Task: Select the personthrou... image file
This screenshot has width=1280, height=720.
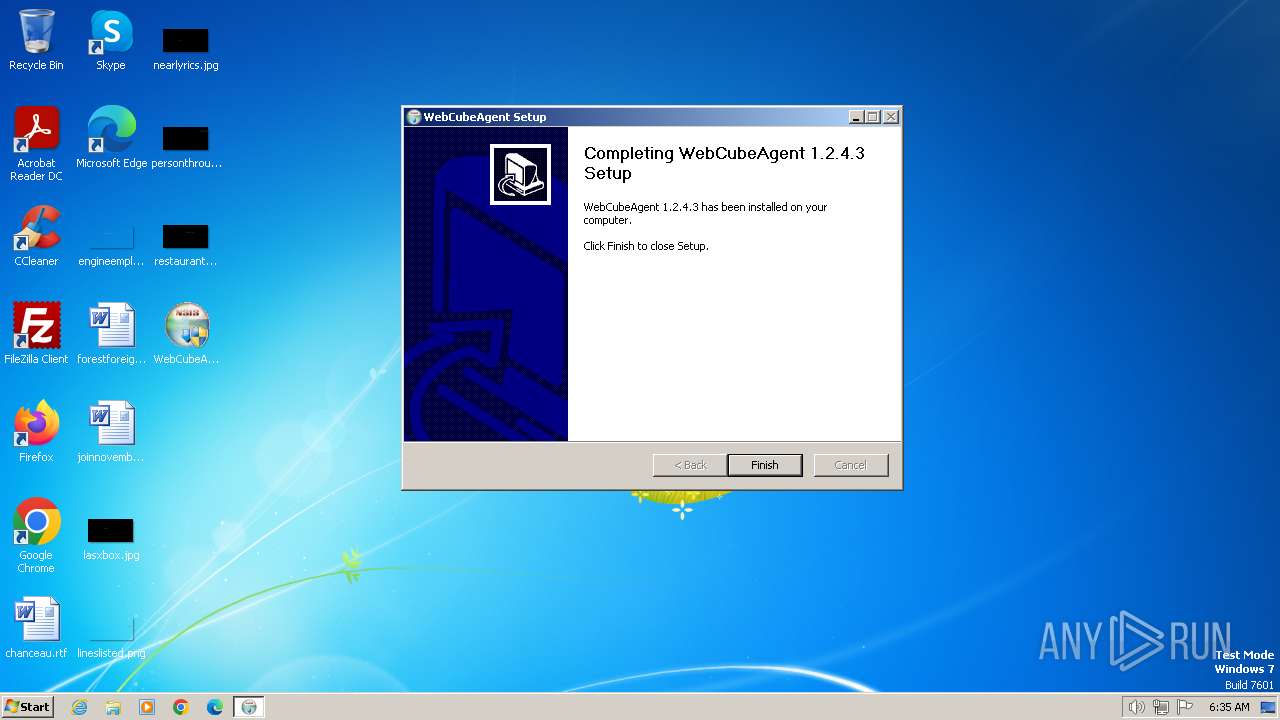Action: coord(186,146)
